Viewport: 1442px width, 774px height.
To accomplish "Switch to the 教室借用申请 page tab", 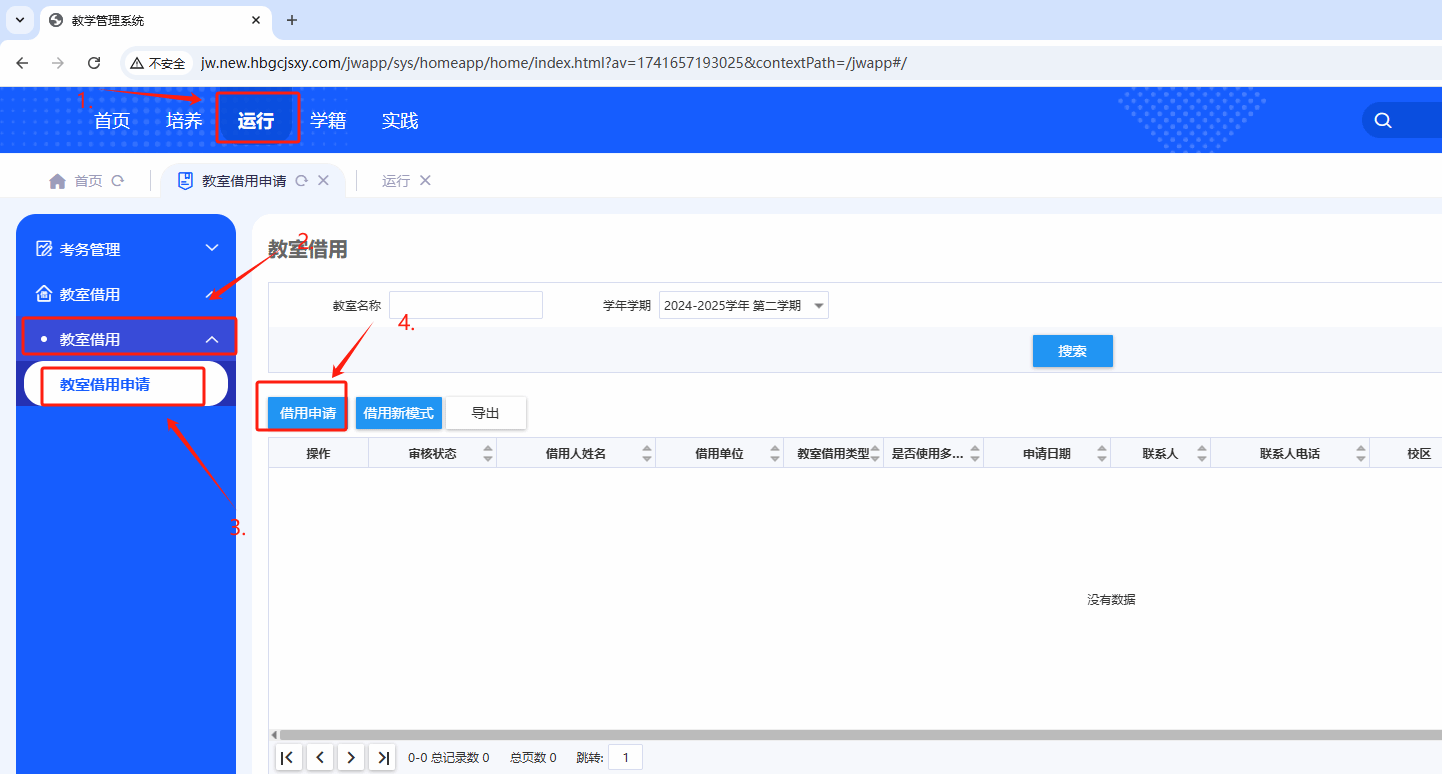I will click(x=244, y=181).
